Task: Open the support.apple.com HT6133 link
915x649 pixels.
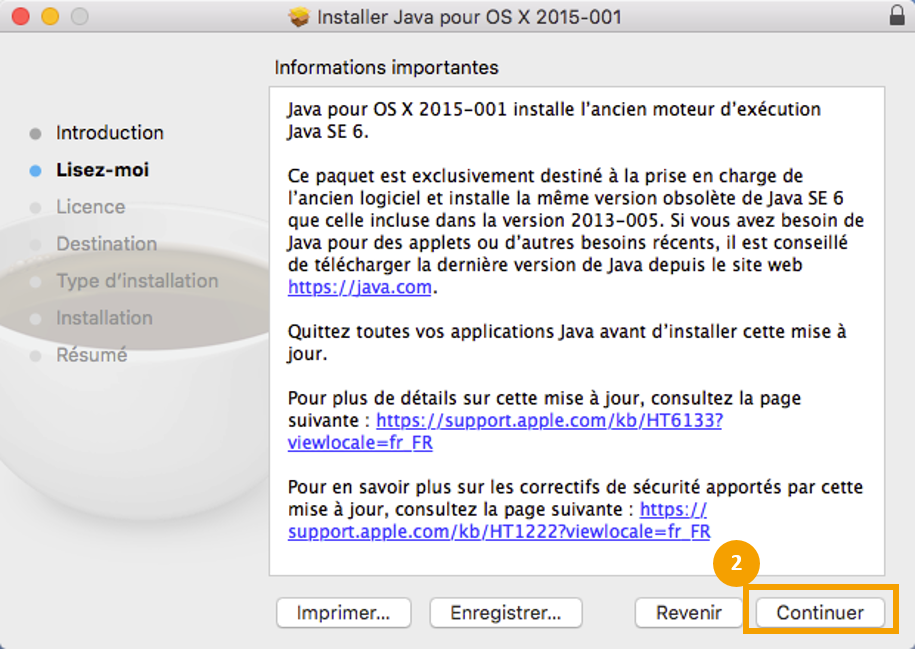Action: tap(549, 420)
